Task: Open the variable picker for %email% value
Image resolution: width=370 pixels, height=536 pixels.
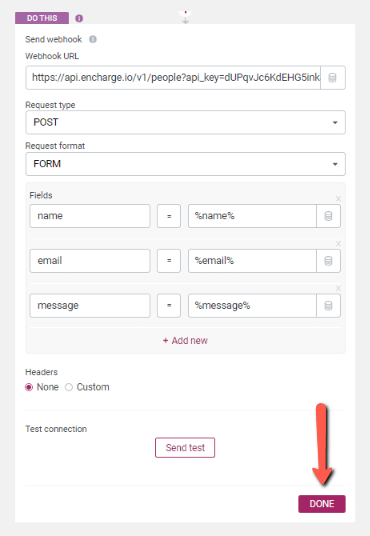Action: click(328, 261)
